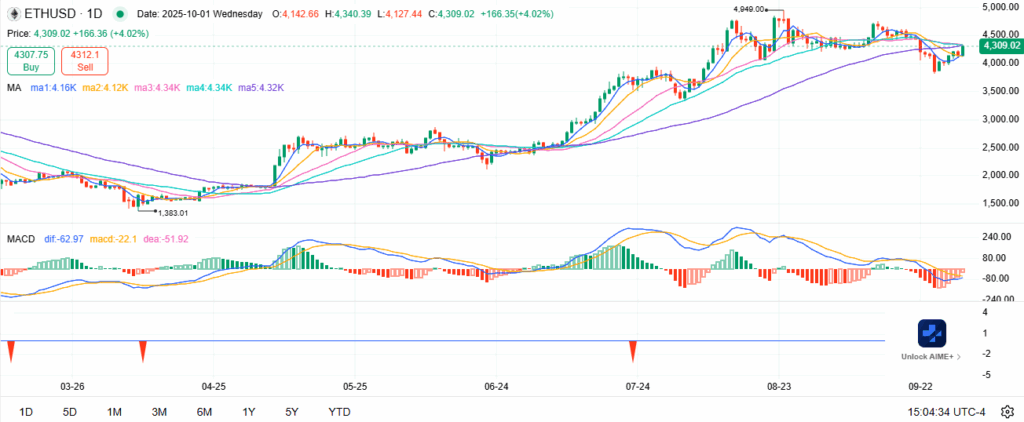Click the green live status dot
The width and height of the screenshot is (1024, 422).
tap(121, 15)
